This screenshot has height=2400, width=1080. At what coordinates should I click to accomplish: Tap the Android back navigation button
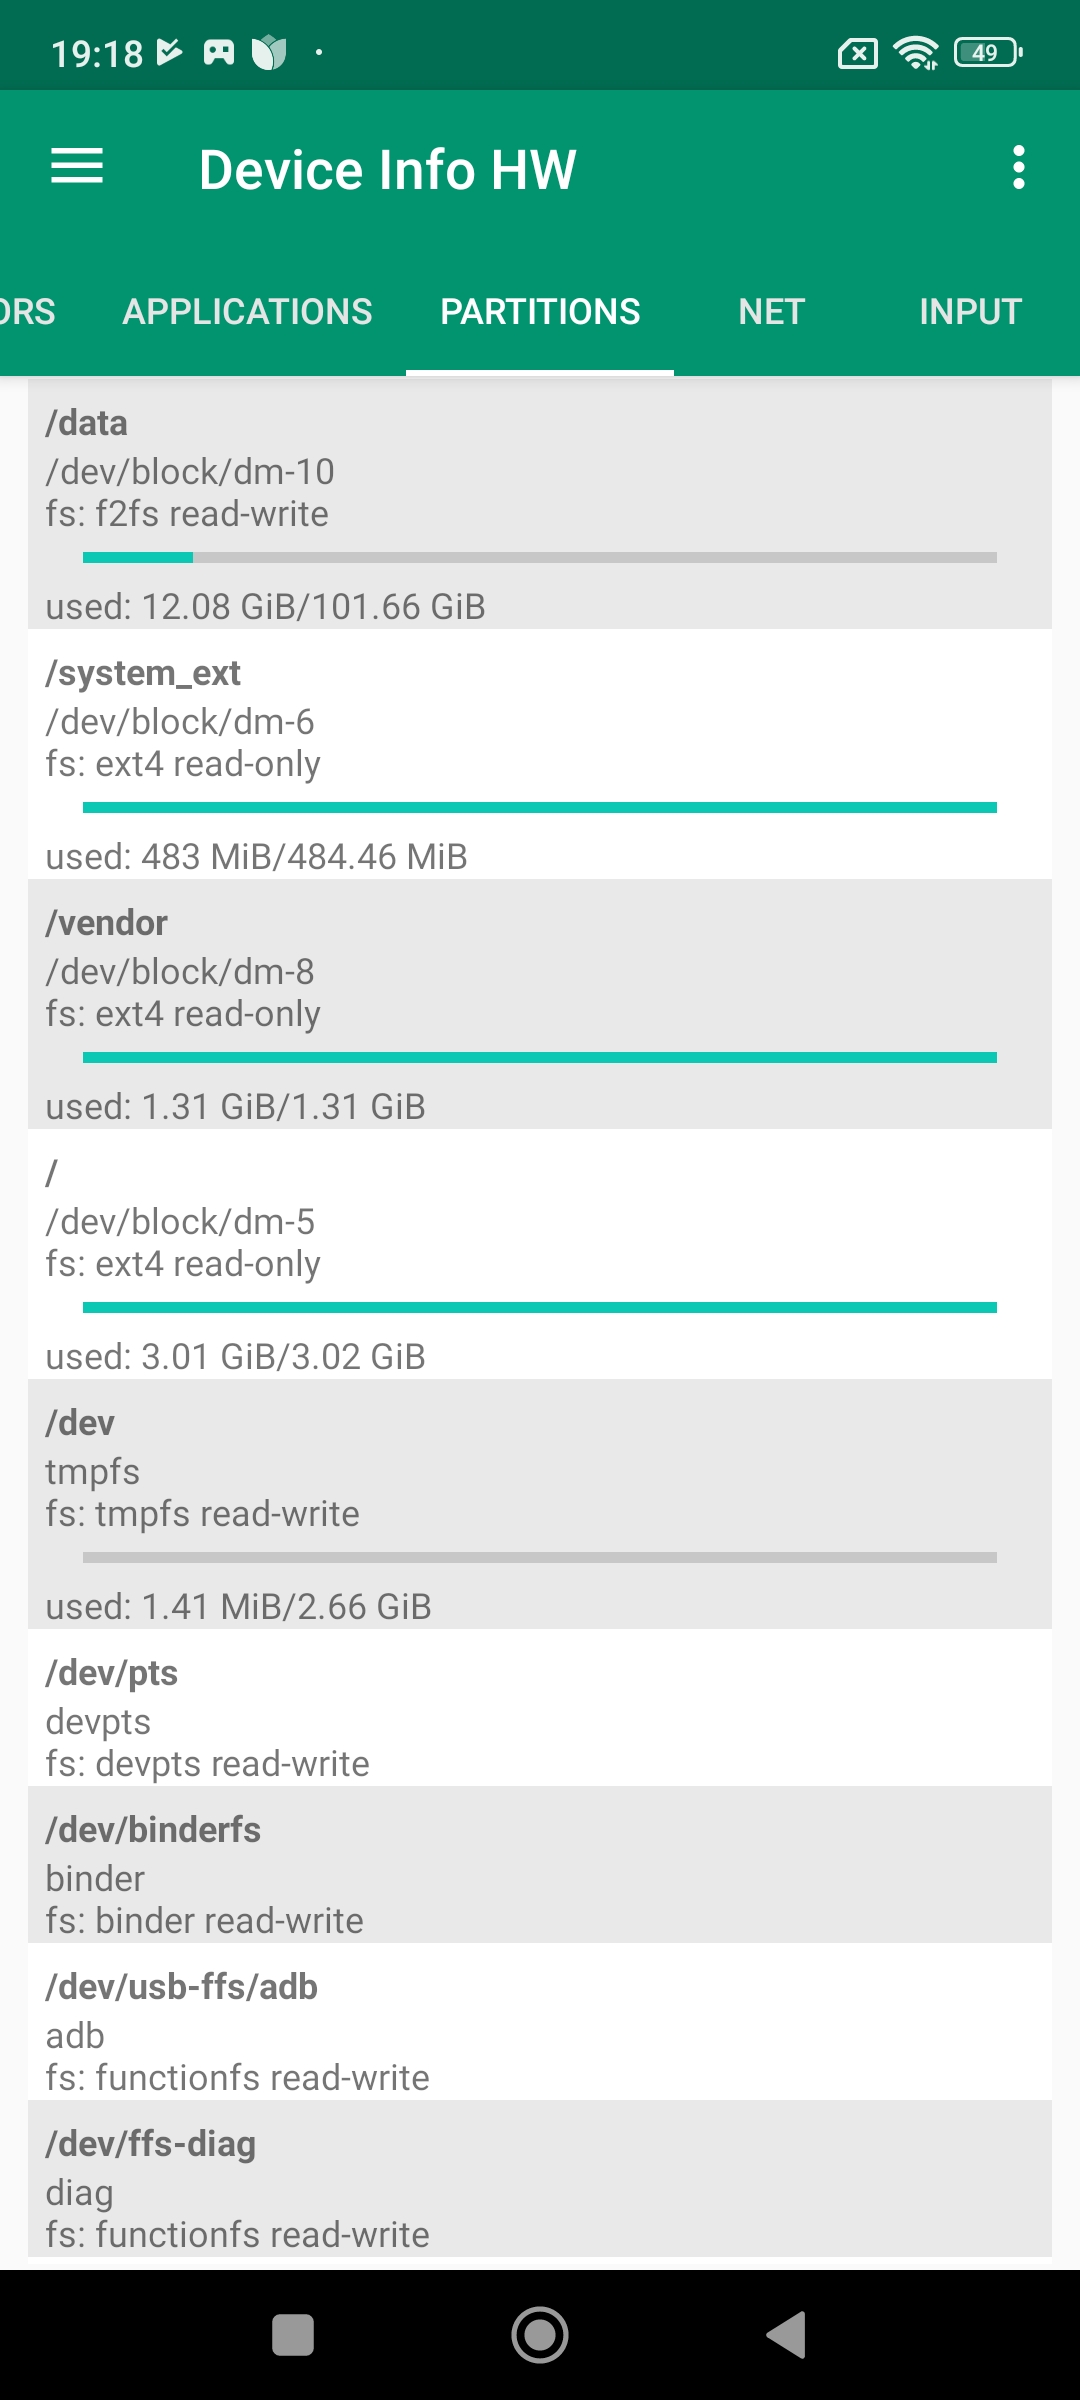point(786,2335)
